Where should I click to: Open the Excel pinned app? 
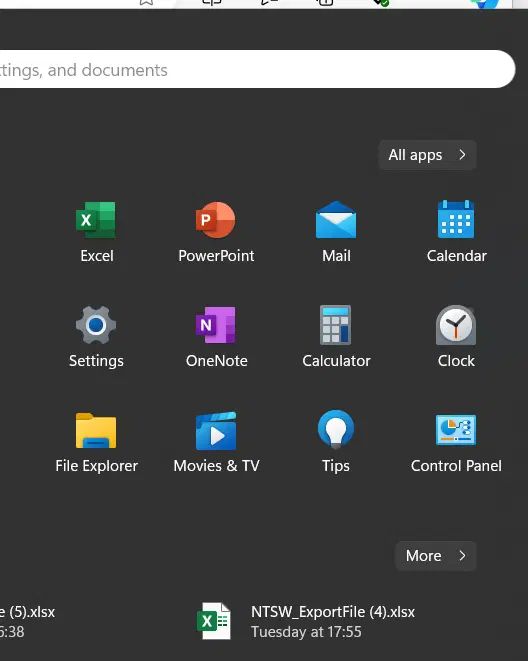[x=96, y=232]
